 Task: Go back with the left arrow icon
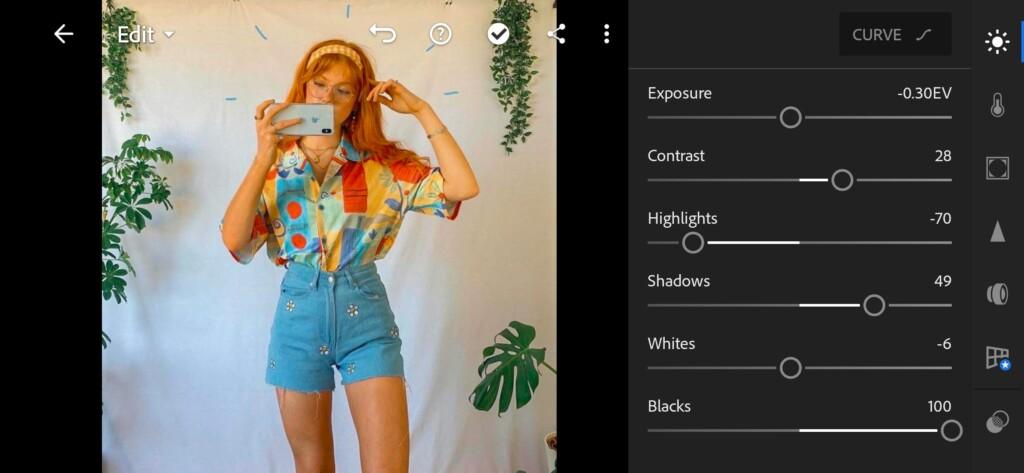[63, 34]
